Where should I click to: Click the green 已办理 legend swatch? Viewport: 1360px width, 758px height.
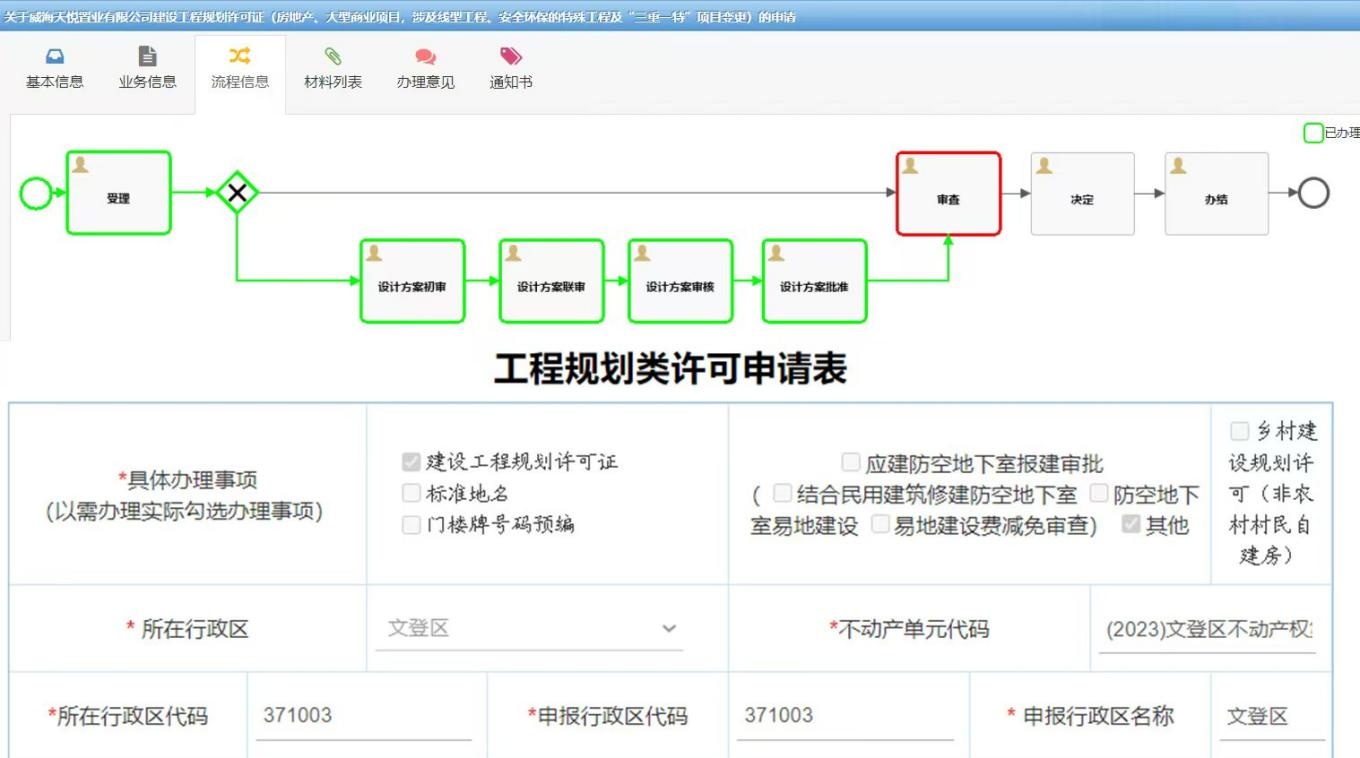tap(1313, 133)
